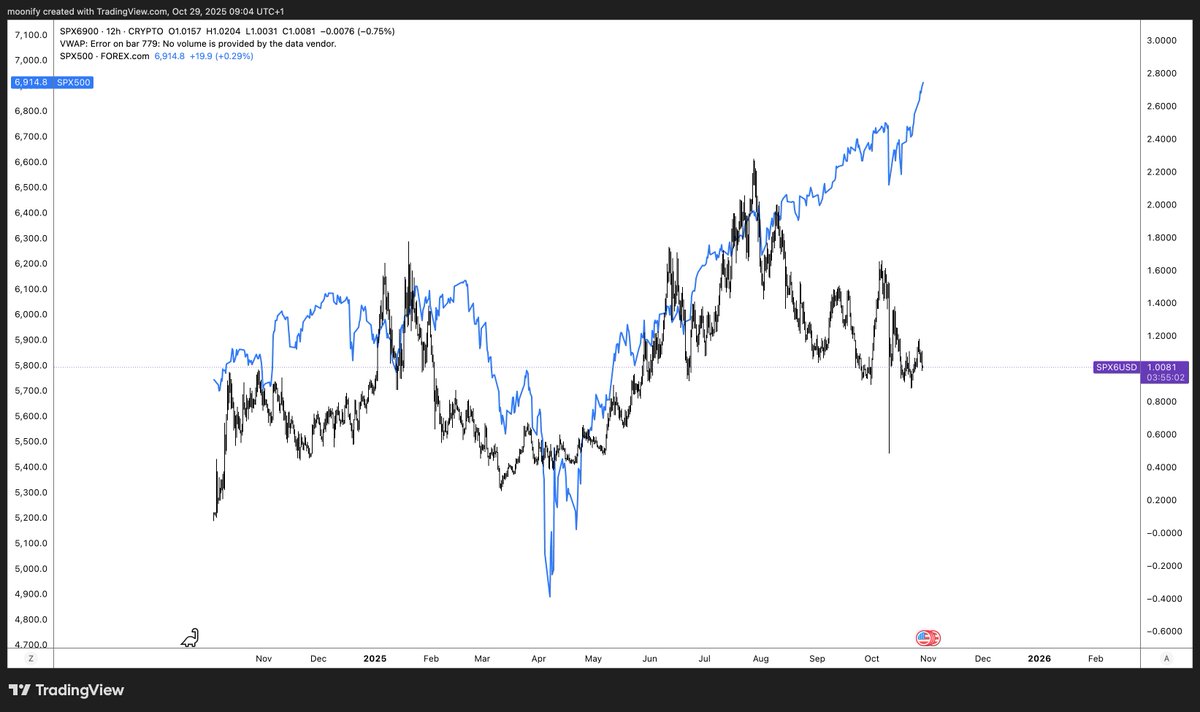Click the 6,000.0 value on left price scale
Image resolution: width=1200 pixels, height=712 pixels.
(31, 315)
